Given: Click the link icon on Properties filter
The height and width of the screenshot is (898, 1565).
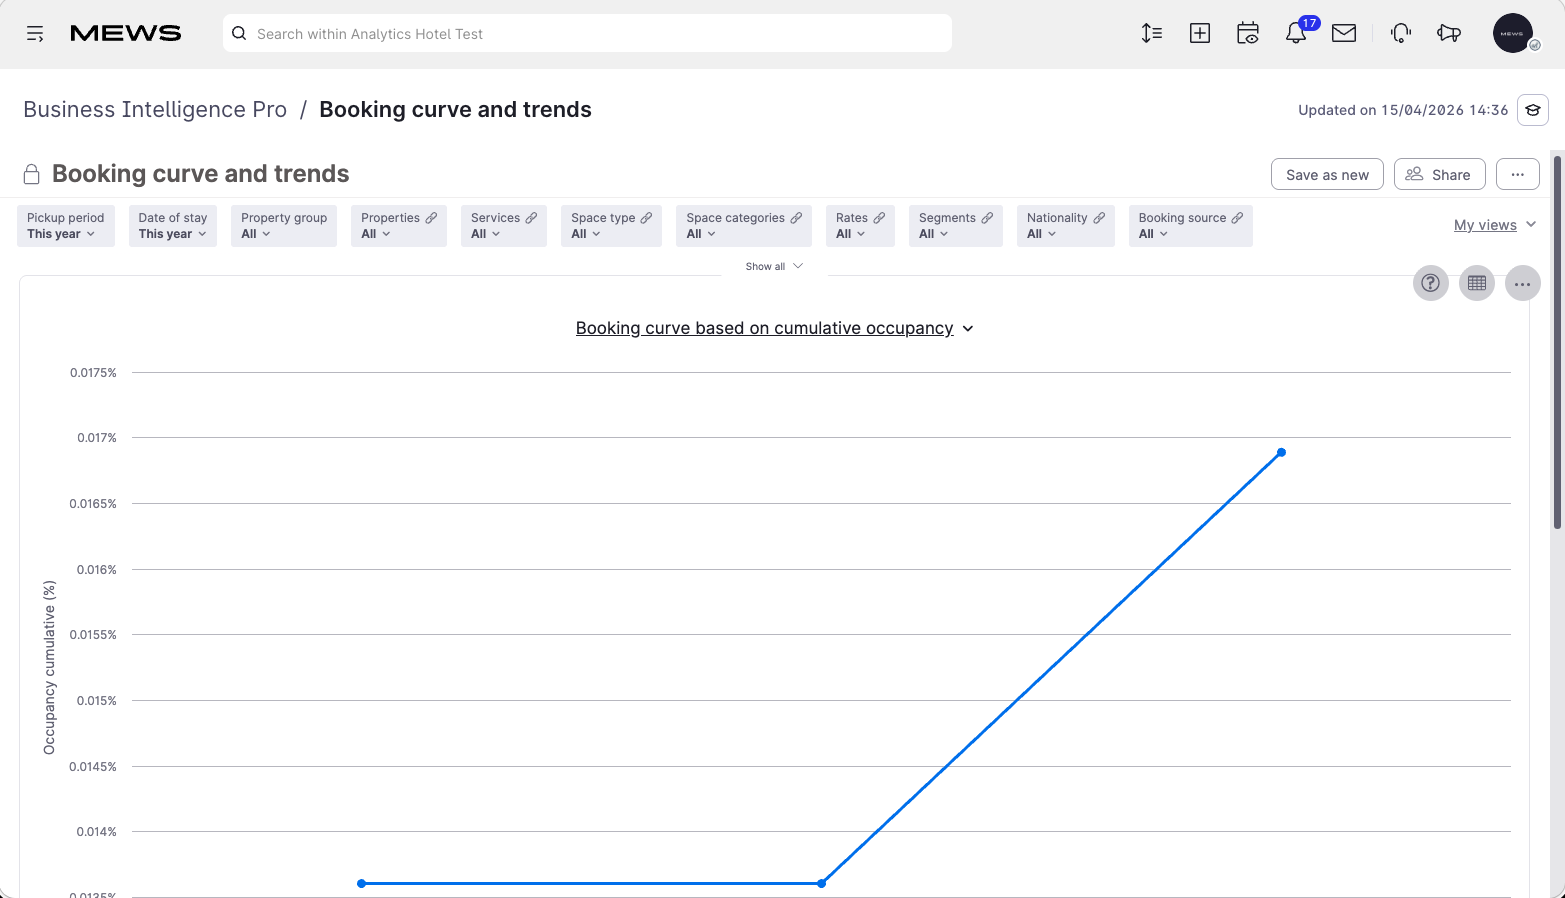Looking at the screenshot, I should click(431, 217).
